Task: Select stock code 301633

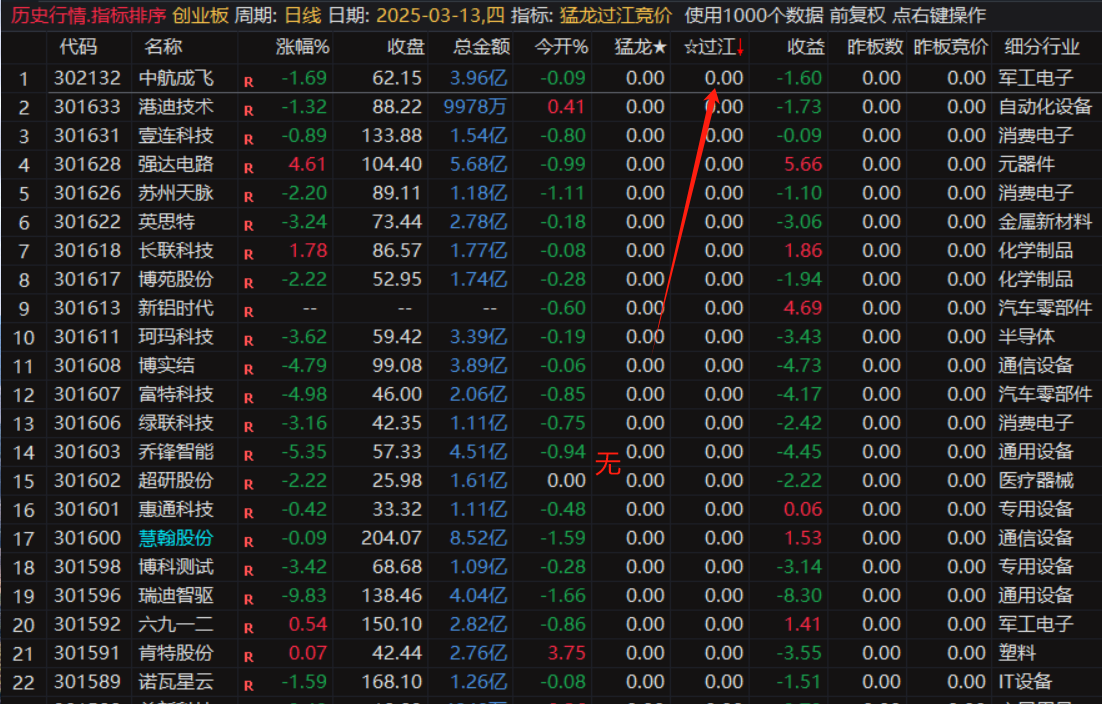Action: 87,106
